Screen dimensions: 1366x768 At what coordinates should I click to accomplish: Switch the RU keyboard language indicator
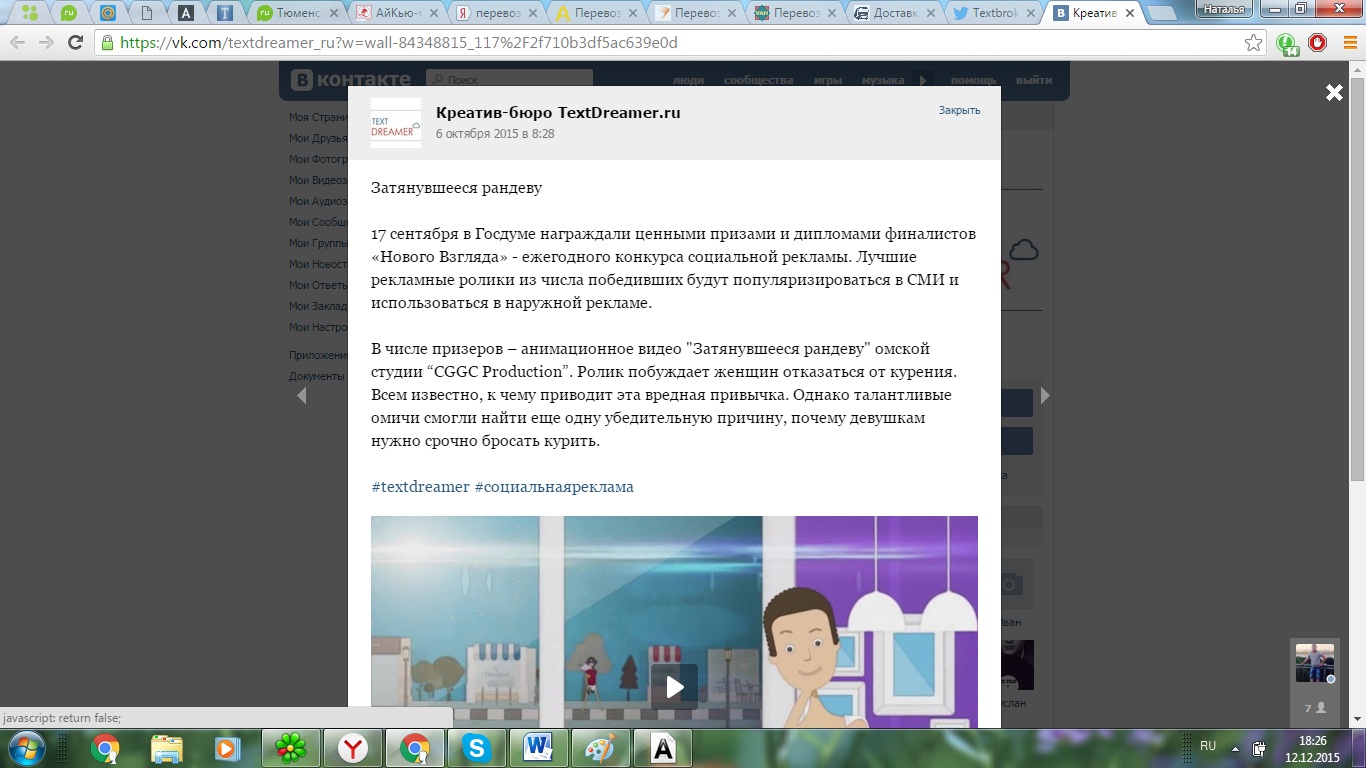[1208, 746]
